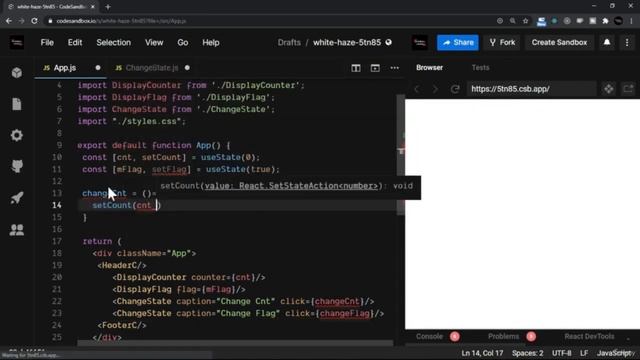Image resolution: width=640 pixels, height=360 pixels.
Task: Click unsaved dot on App.js tab
Action: pyautogui.click(x=98, y=68)
